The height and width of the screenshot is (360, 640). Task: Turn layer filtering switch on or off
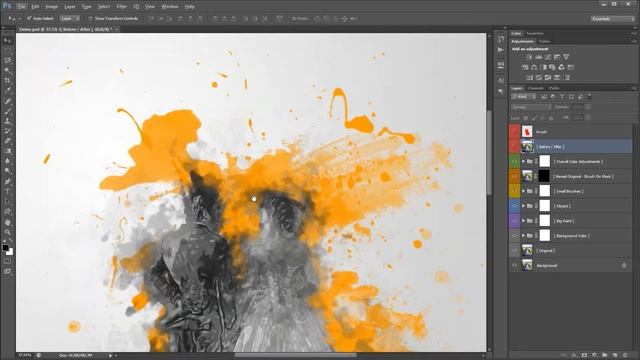[589, 97]
